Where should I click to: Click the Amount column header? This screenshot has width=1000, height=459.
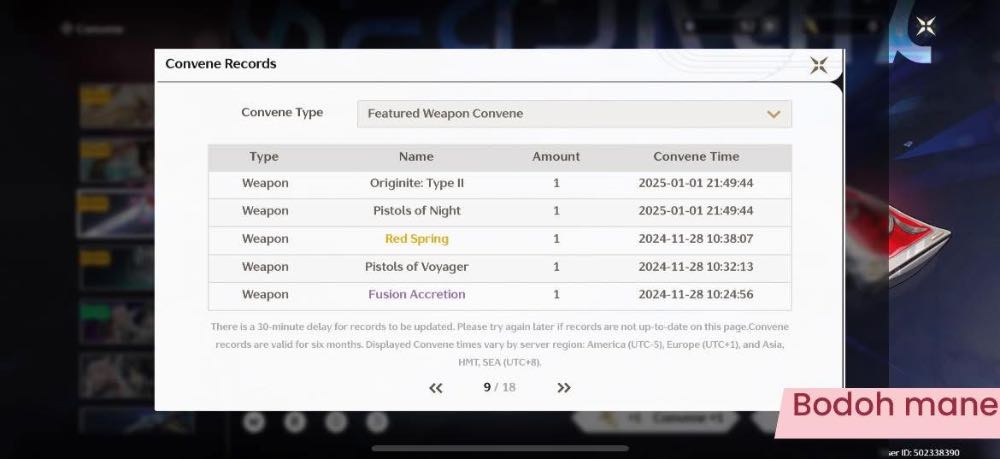(556, 157)
